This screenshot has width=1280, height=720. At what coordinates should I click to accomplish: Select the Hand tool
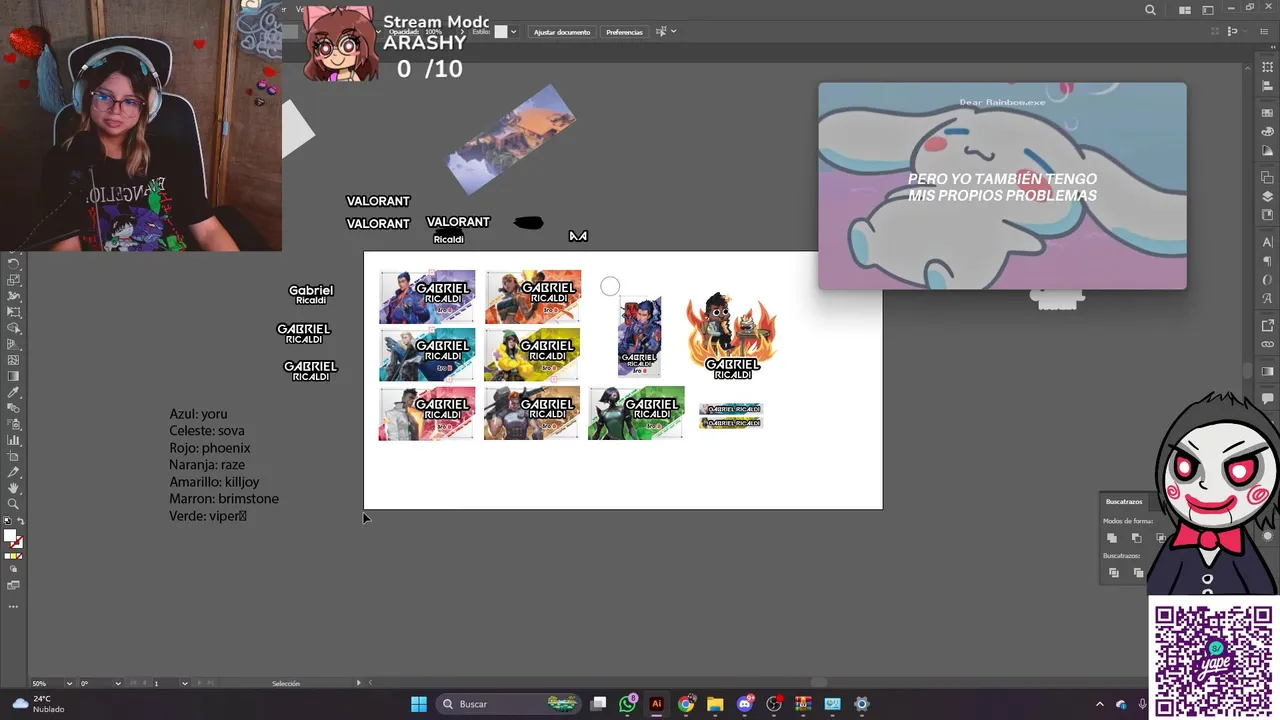tap(14, 489)
